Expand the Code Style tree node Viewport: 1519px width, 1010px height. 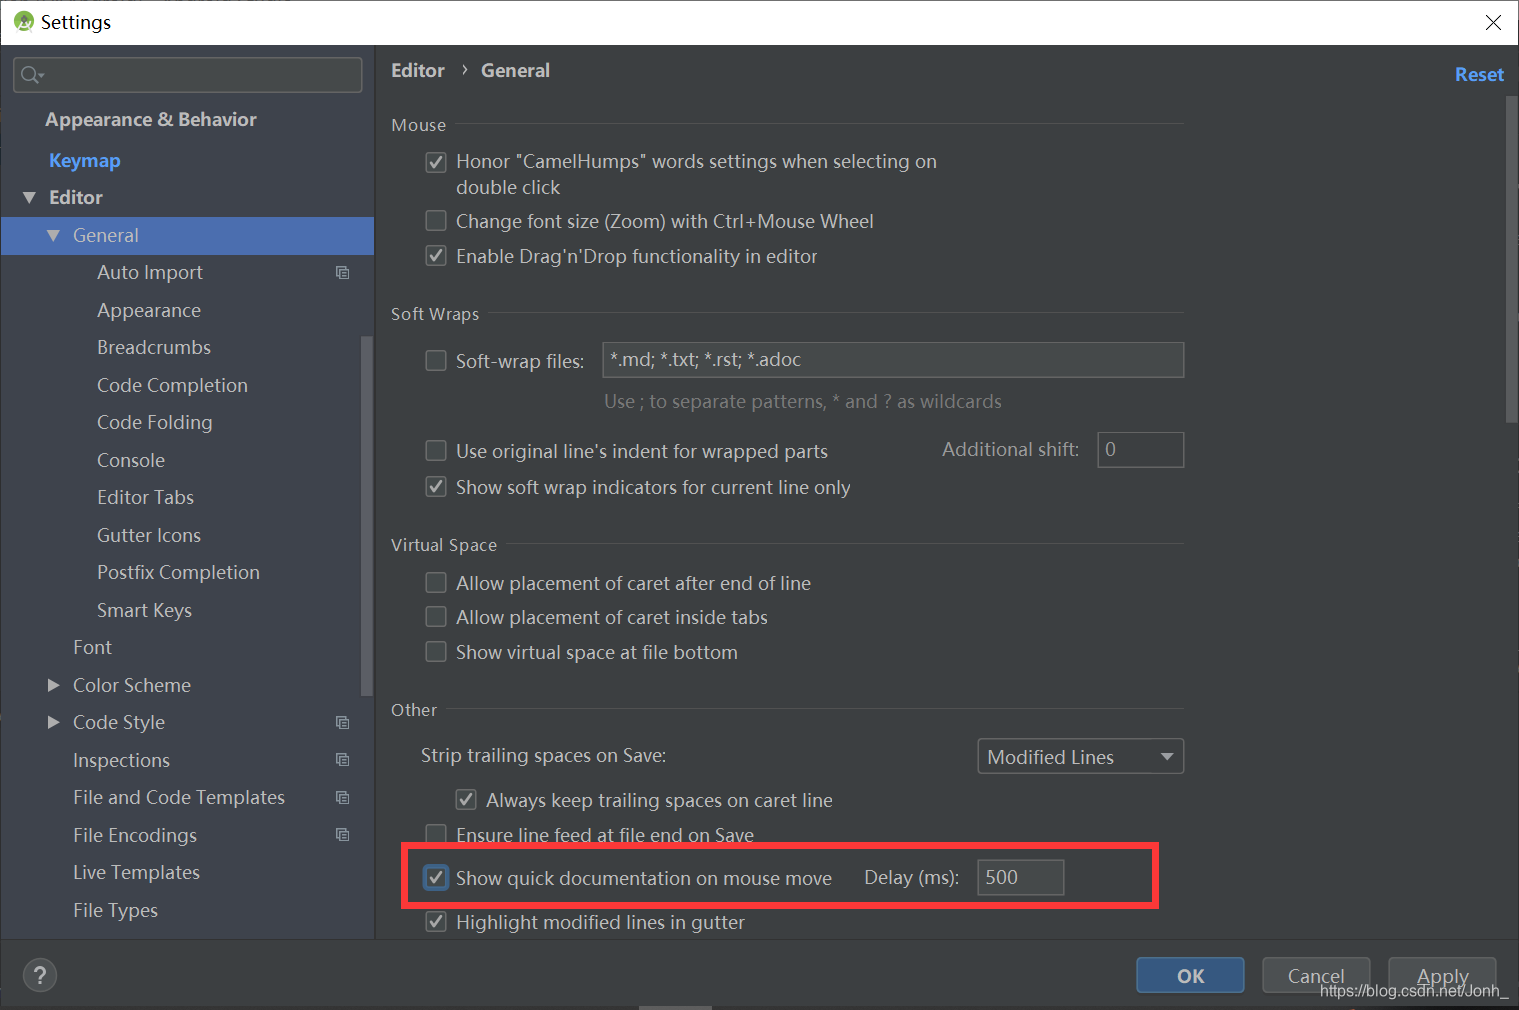click(53, 722)
